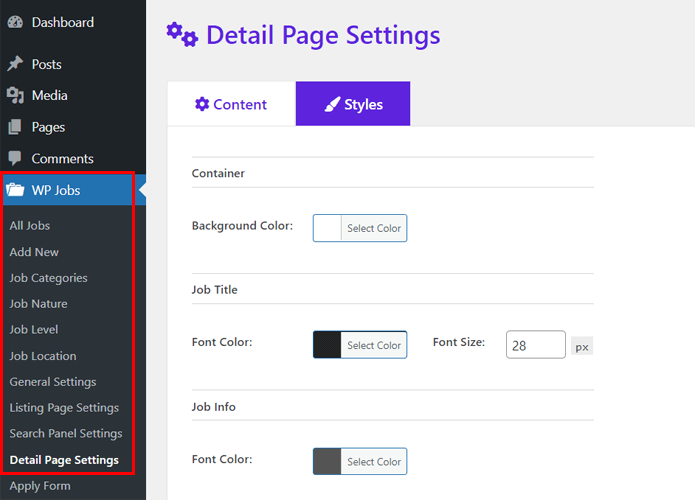
Task: Click Select Color for Background Color
Action: click(x=374, y=228)
